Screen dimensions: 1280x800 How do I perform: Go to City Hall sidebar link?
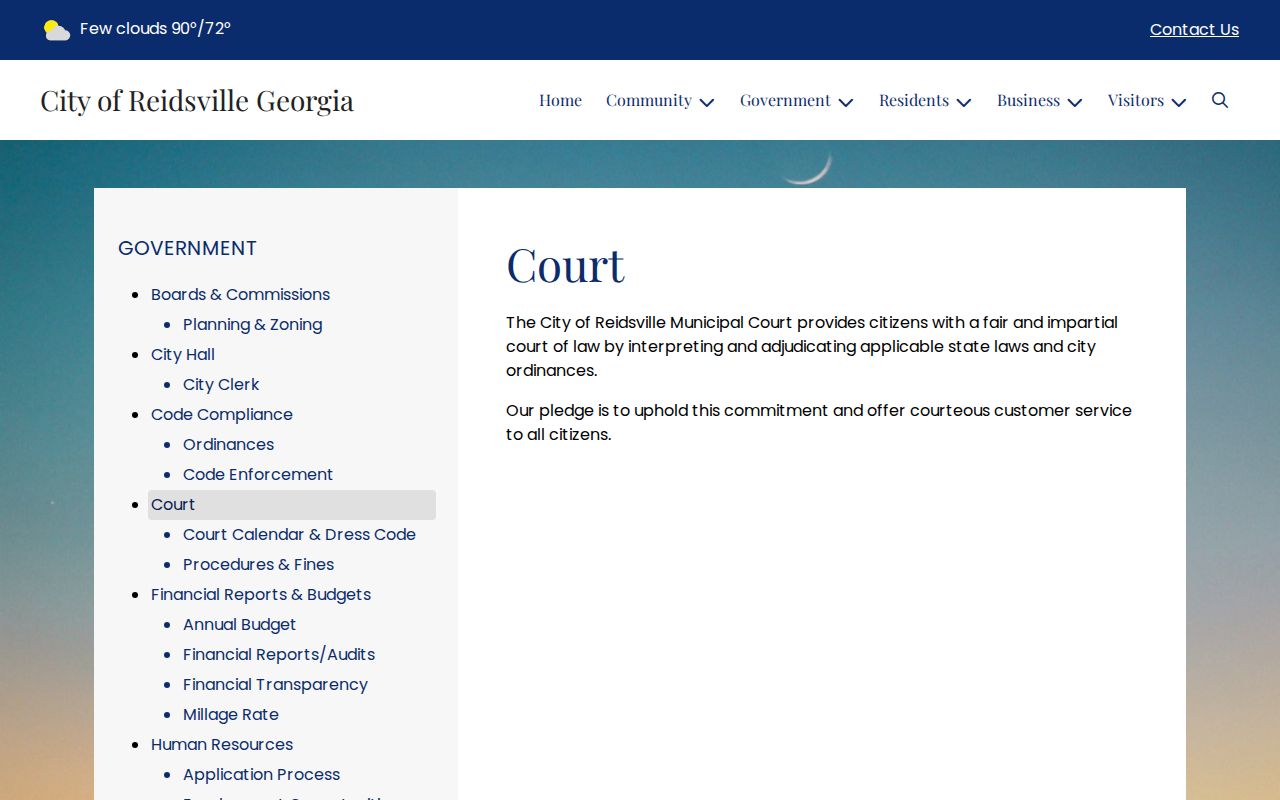(x=183, y=354)
